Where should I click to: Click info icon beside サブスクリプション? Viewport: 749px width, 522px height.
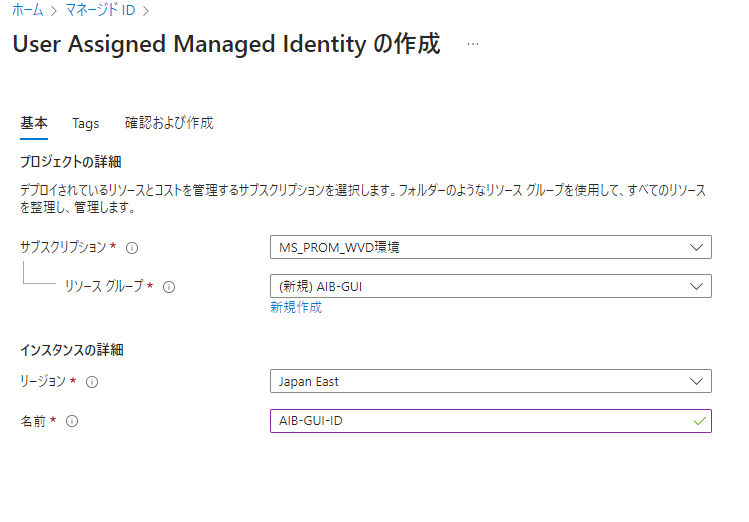click(132, 248)
